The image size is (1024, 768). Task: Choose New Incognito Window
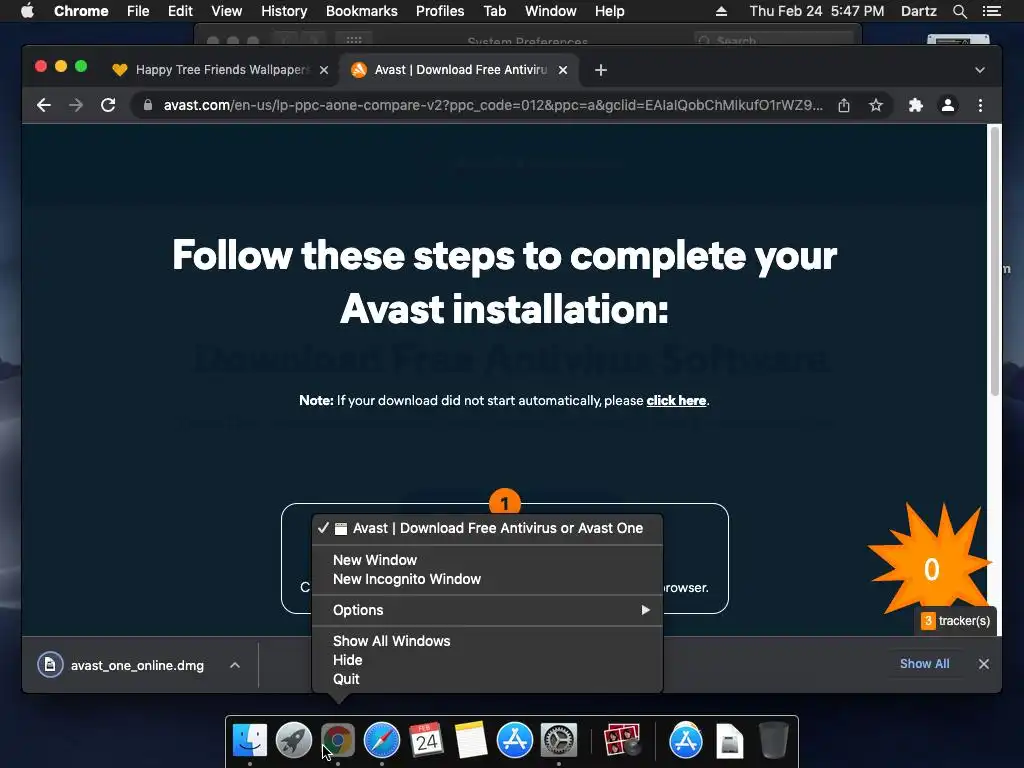click(x=487, y=579)
